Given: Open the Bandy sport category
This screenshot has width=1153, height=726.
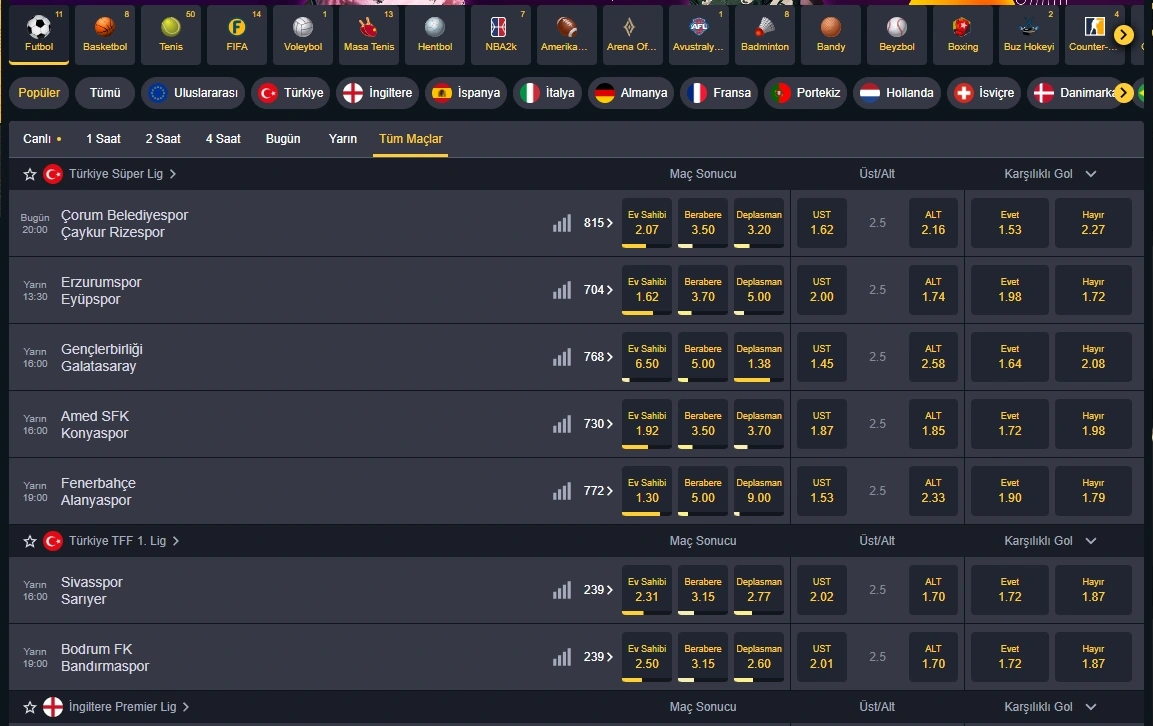Looking at the screenshot, I should coord(831,34).
